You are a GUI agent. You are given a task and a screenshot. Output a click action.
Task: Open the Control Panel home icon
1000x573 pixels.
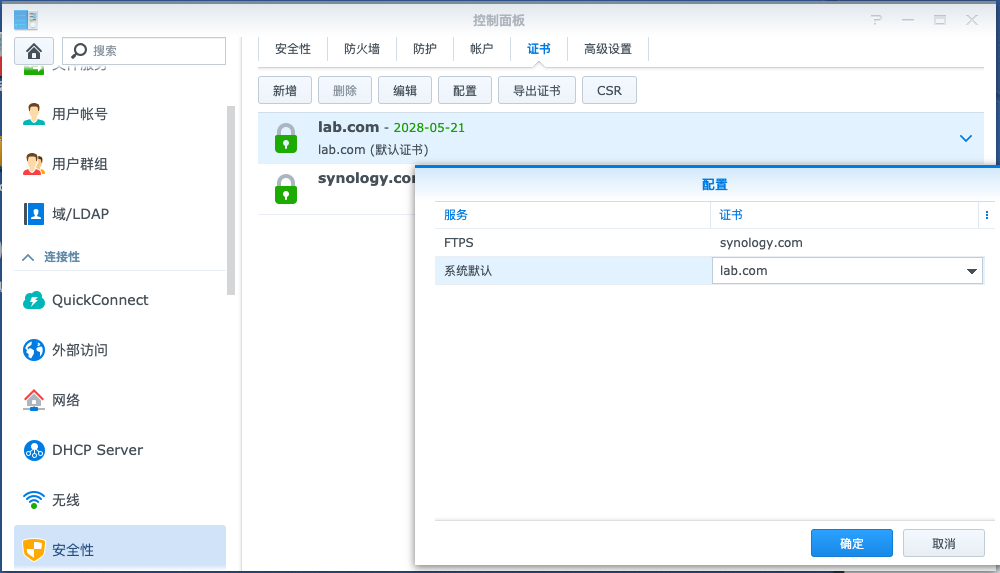pos(34,50)
